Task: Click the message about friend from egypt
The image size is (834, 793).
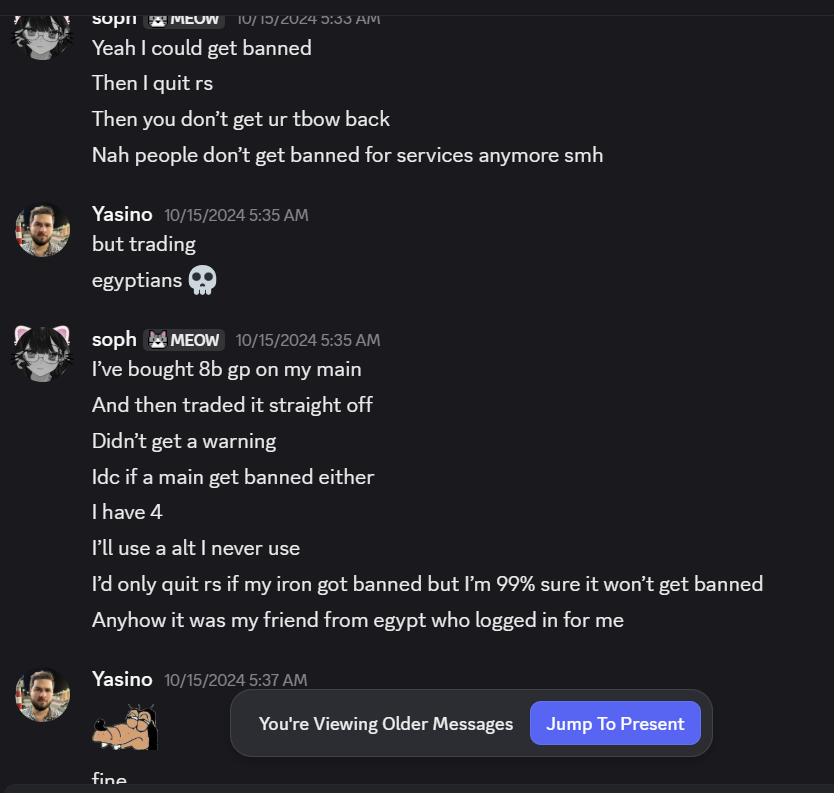Action: 357,620
